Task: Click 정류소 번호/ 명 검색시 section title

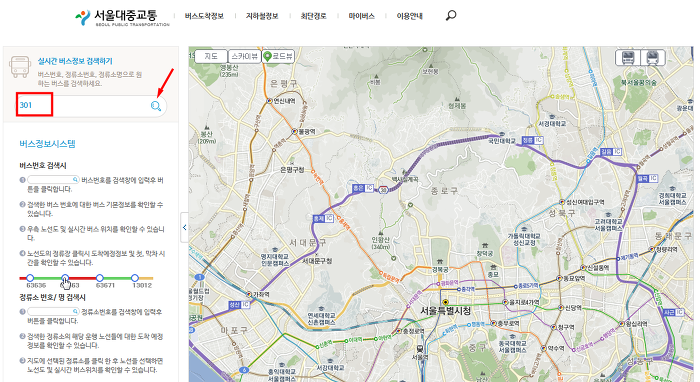Action: click(x=52, y=297)
